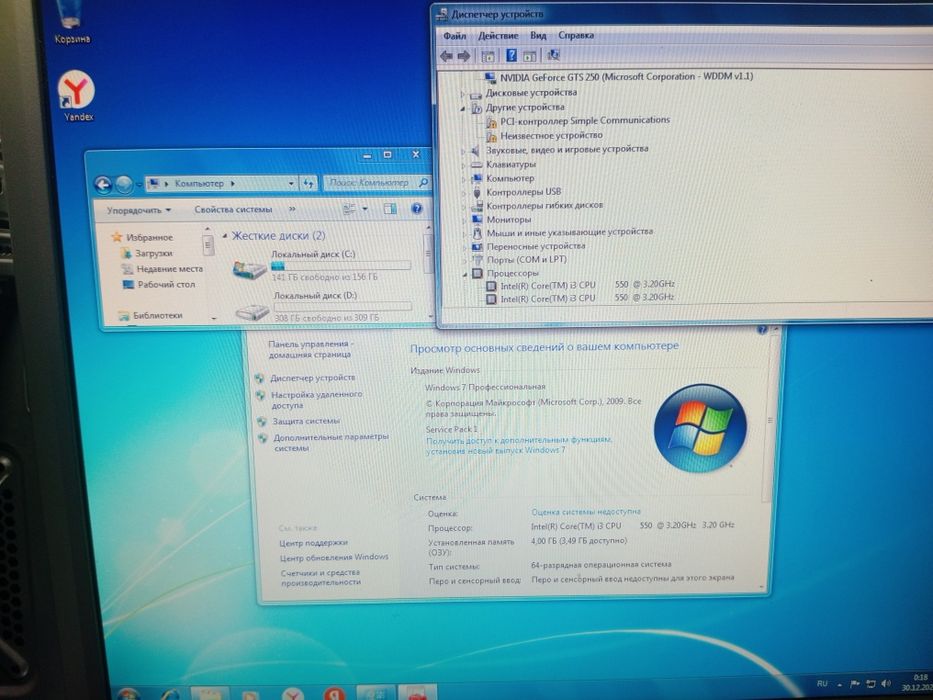
Task: Click the Explorer forward button
Action: (124, 185)
